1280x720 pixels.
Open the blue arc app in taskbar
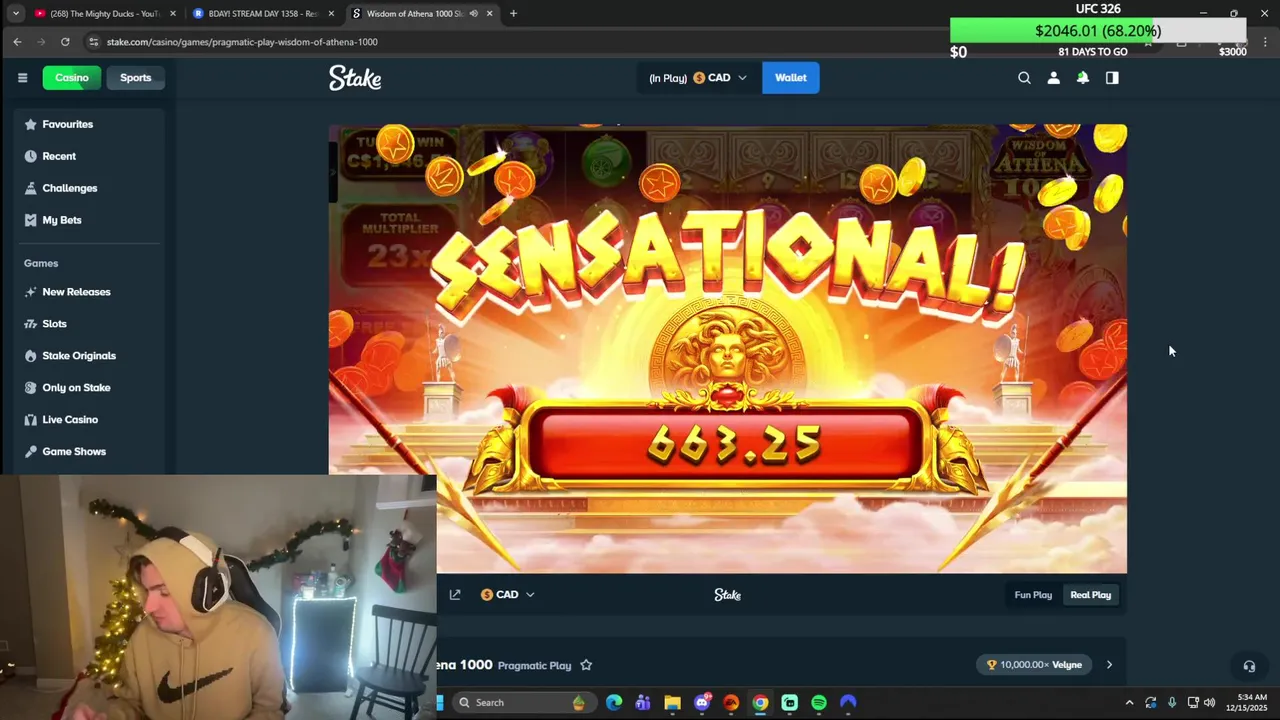pyautogui.click(x=848, y=703)
